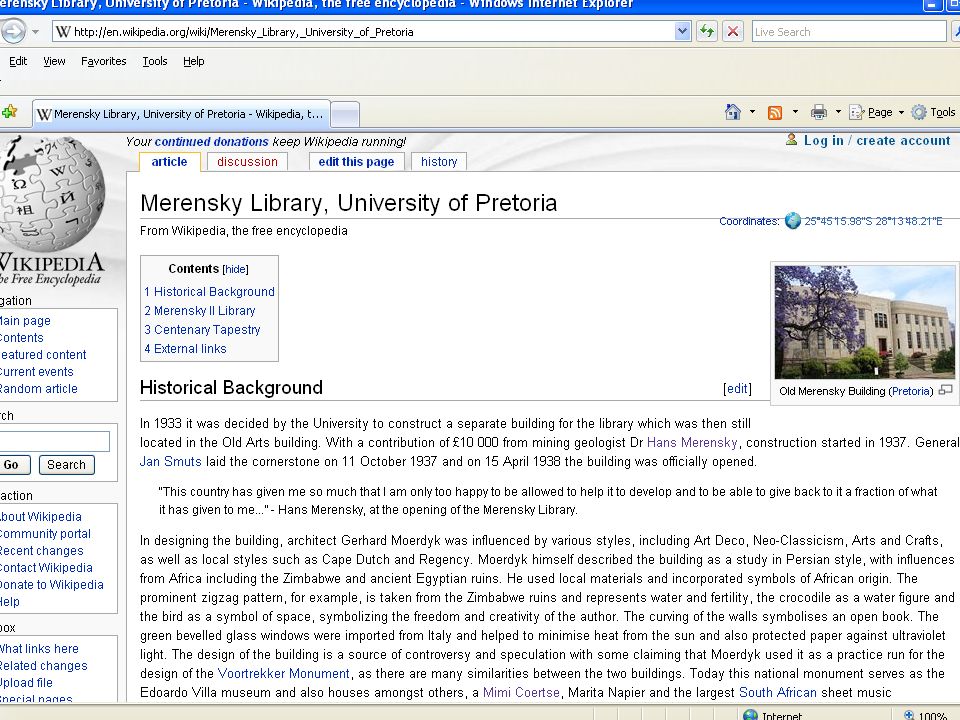
Task: Click into the Live Search box
Action: coord(849,32)
